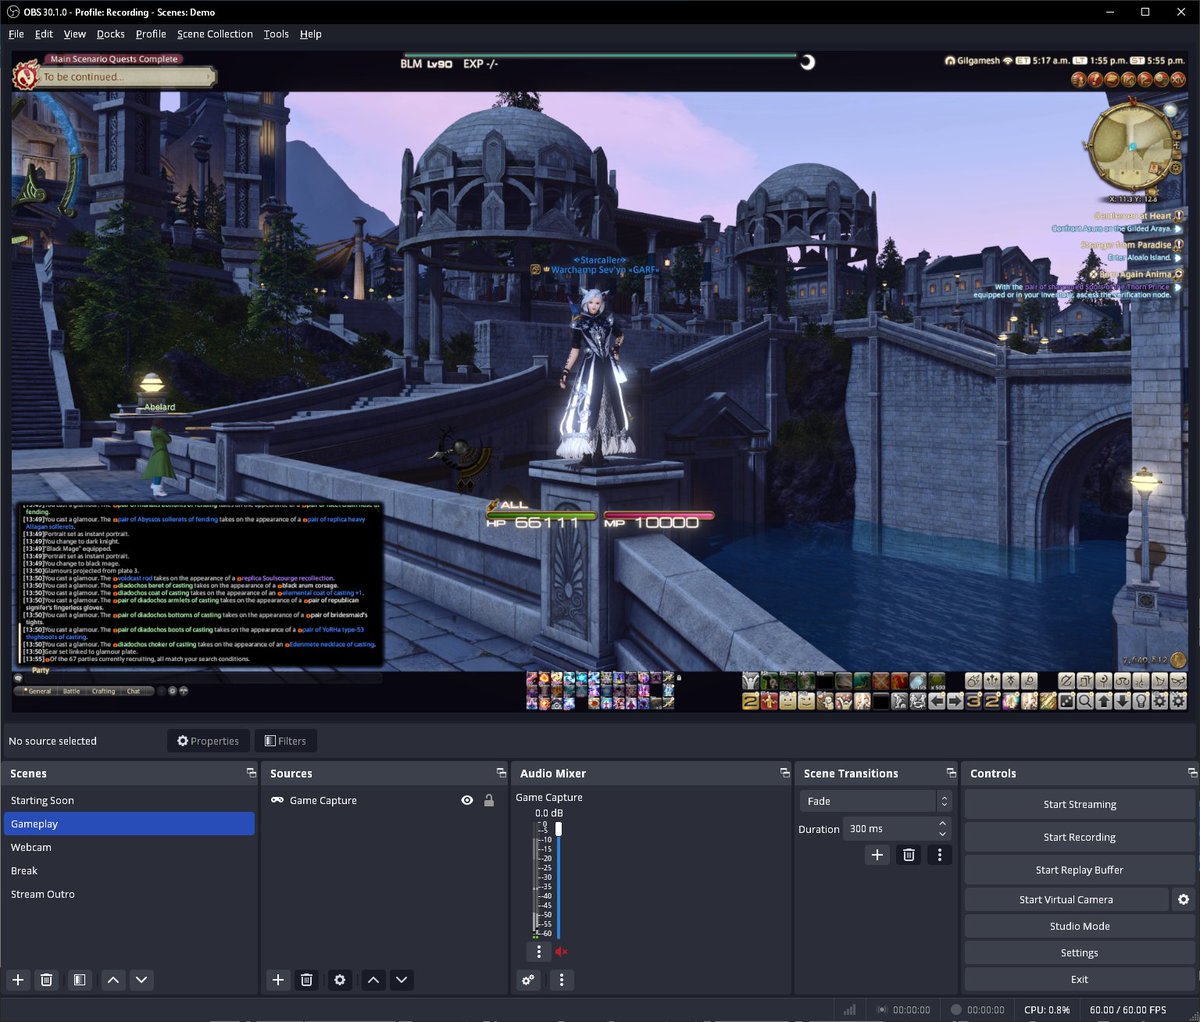Viewport: 1200px width, 1022px height.
Task: Pop out the Controls dock
Action: tap(1192, 773)
